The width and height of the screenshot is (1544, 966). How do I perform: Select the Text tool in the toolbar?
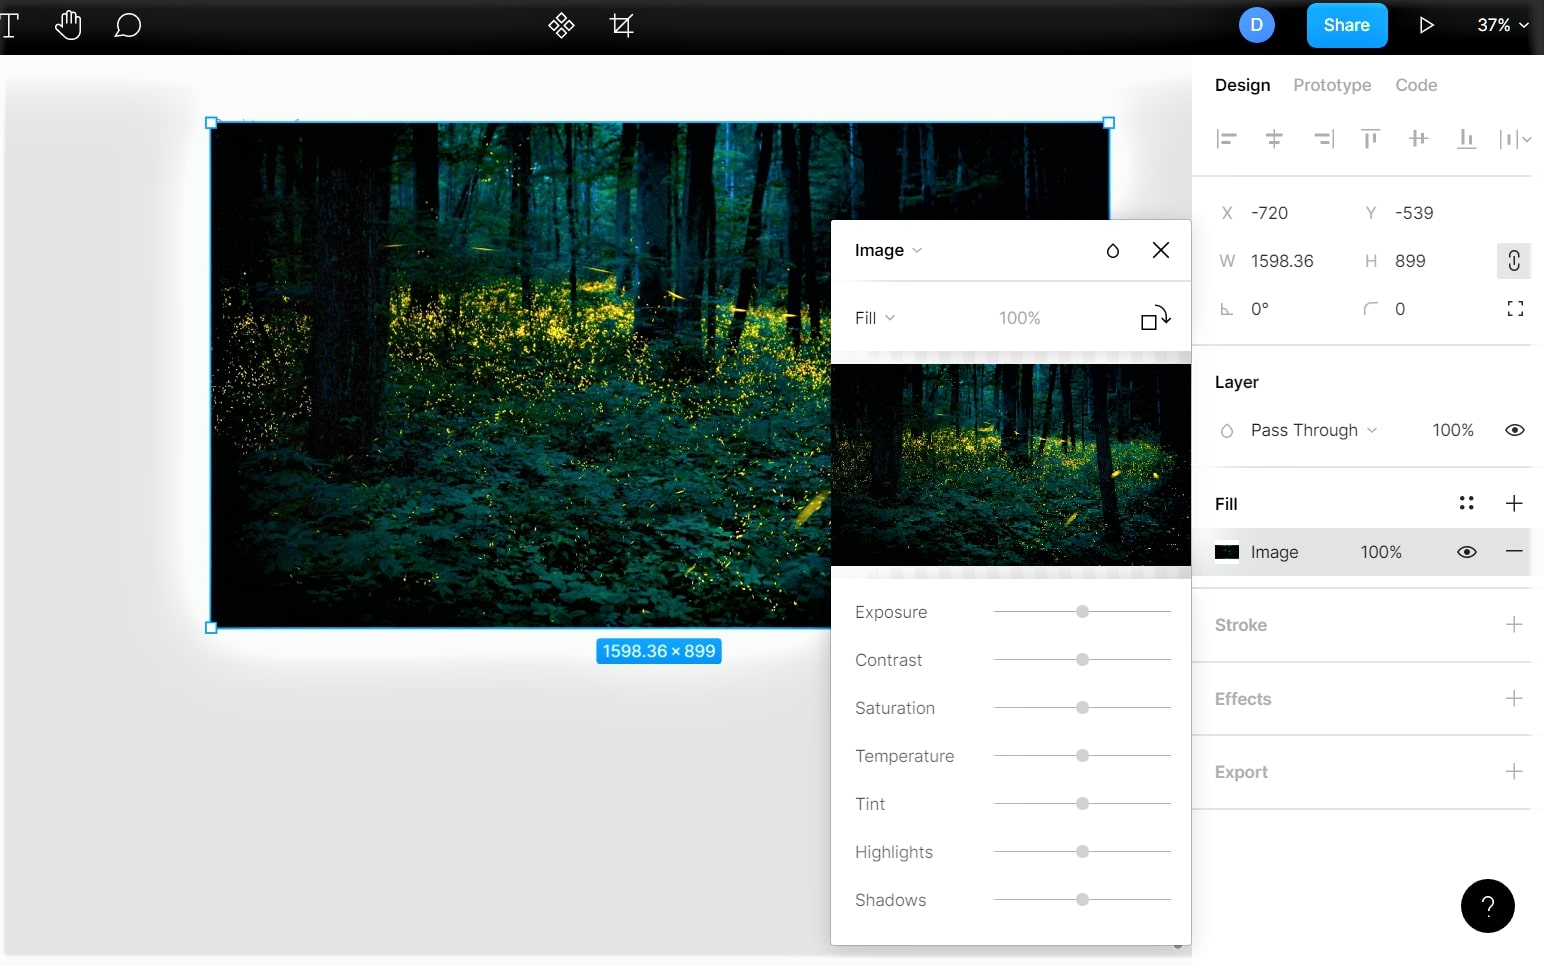pos(9,25)
